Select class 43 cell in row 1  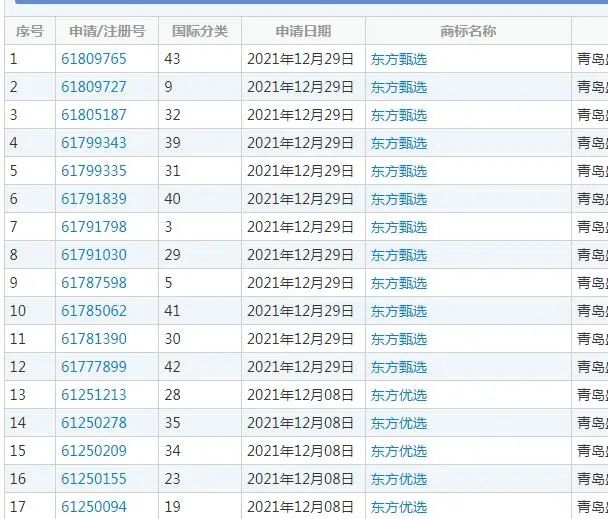[x=200, y=59]
